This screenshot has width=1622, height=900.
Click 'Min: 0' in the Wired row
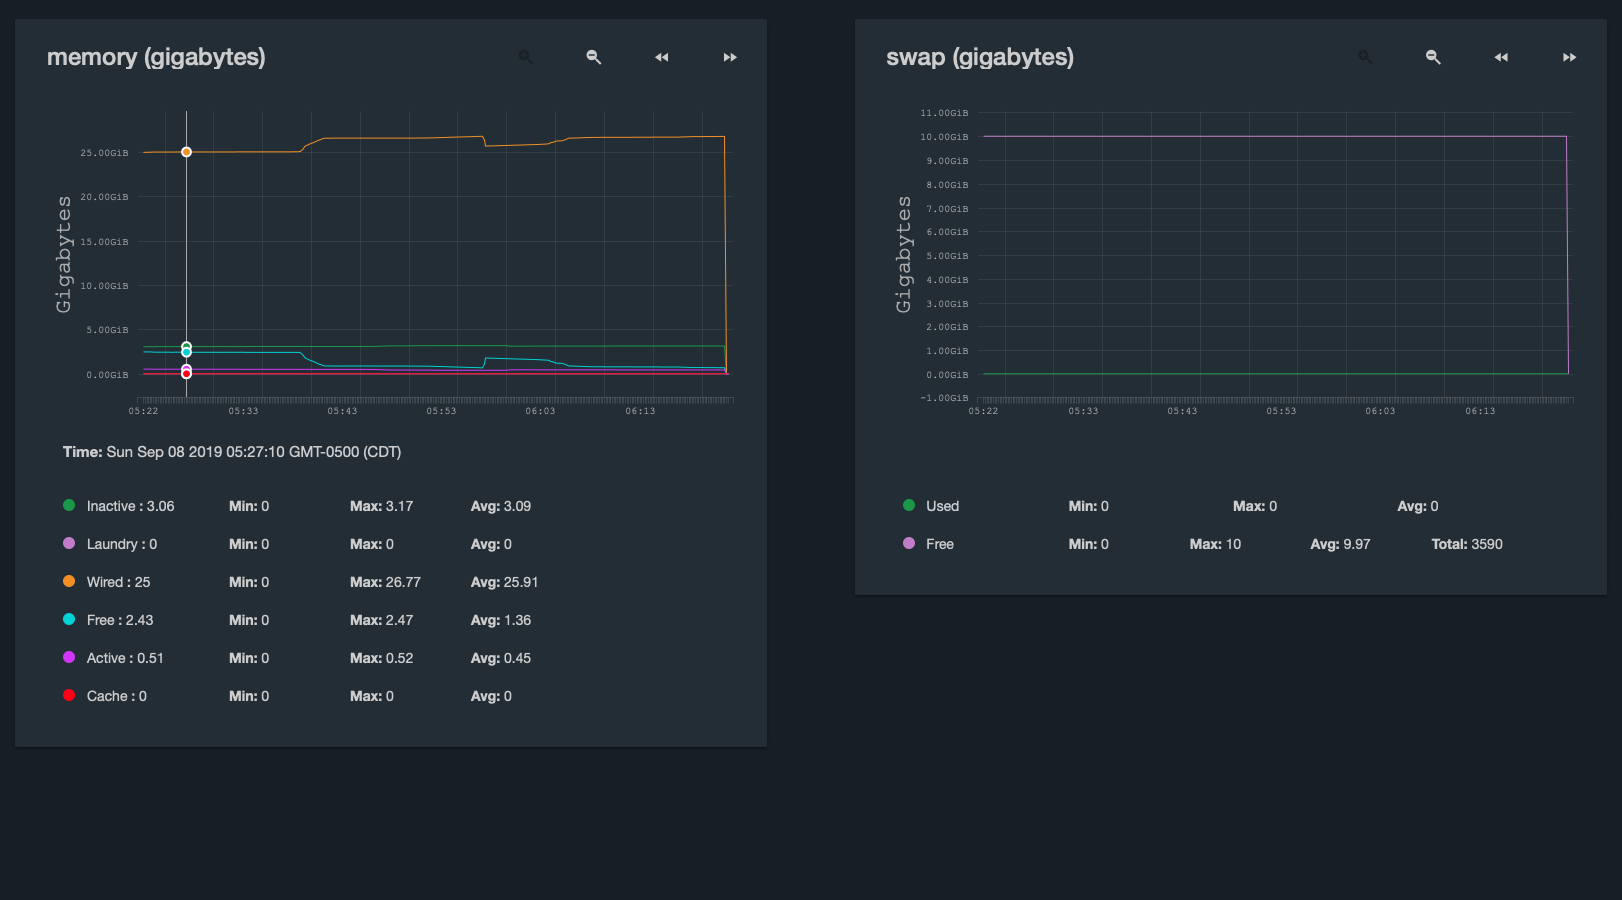tap(249, 582)
